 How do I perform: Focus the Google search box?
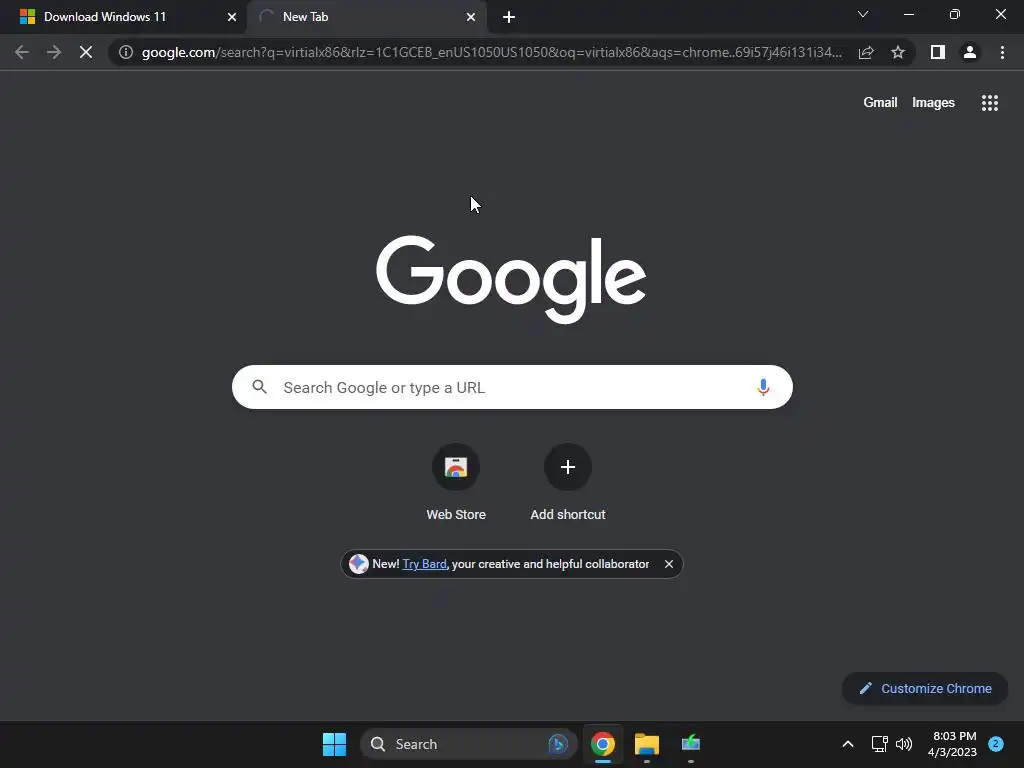(x=512, y=387)
